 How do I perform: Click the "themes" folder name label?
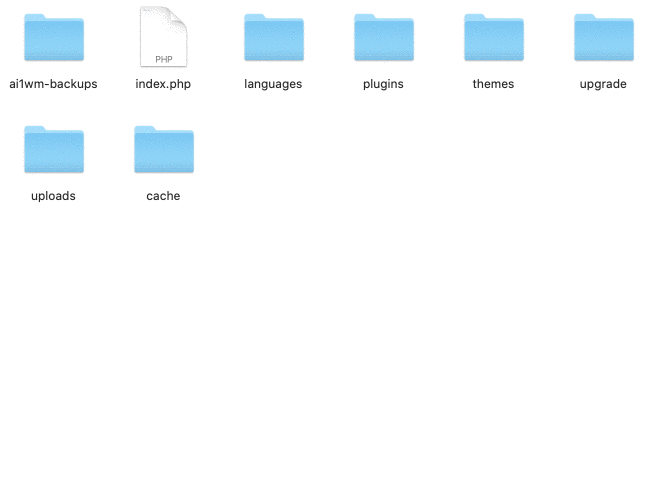pyautogui.click(x=493, y=84)
